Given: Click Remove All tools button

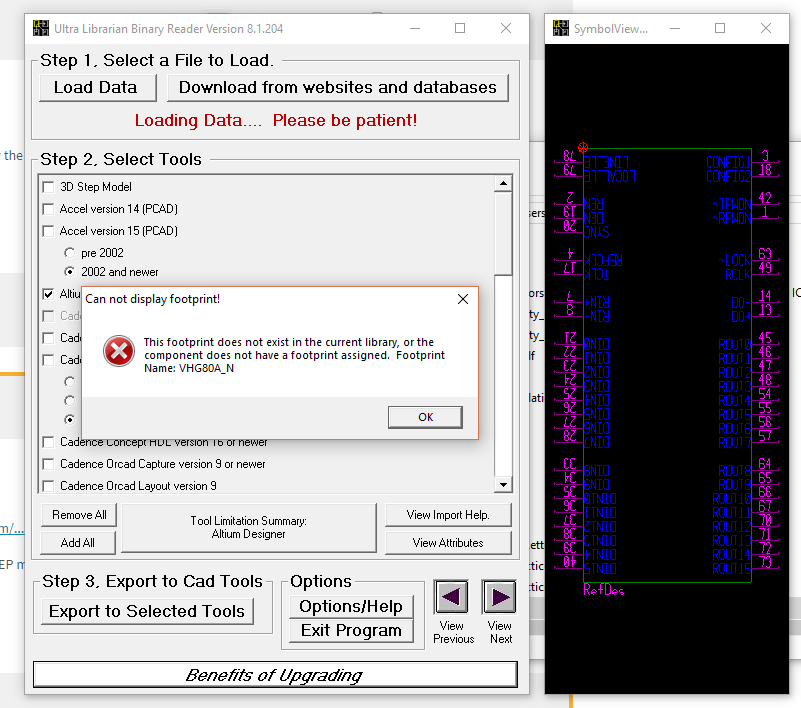Looking at the screenshot, I should coord(79,515).
